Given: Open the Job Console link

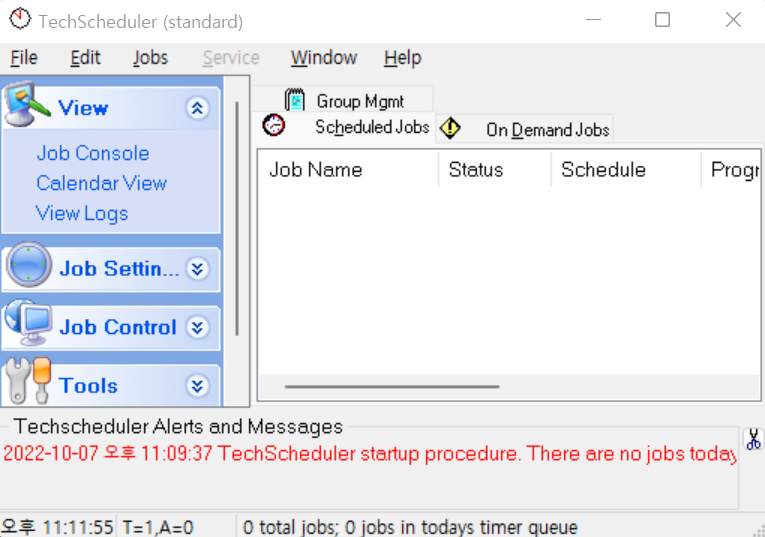Looking at the screenshot, I should 93,153.
